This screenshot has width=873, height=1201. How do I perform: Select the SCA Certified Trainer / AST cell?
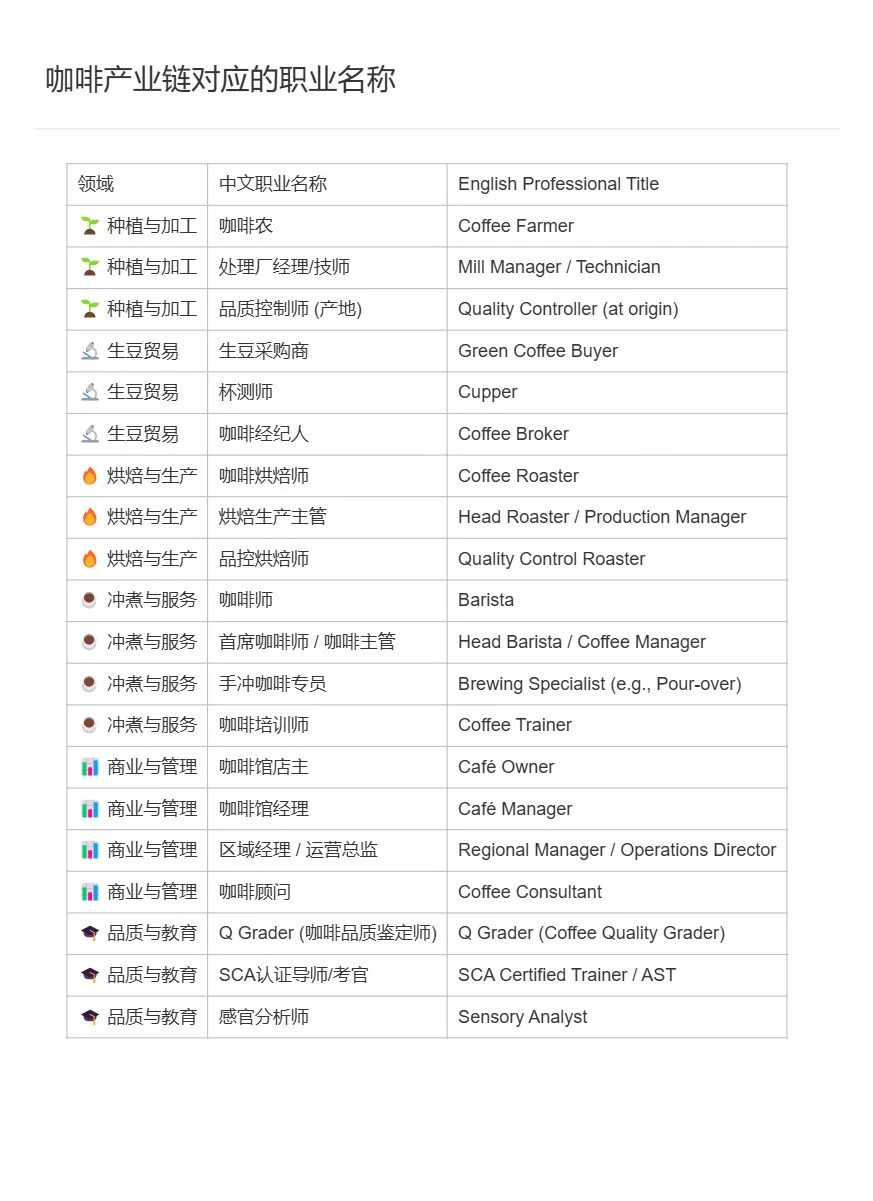tap(617, 975)
